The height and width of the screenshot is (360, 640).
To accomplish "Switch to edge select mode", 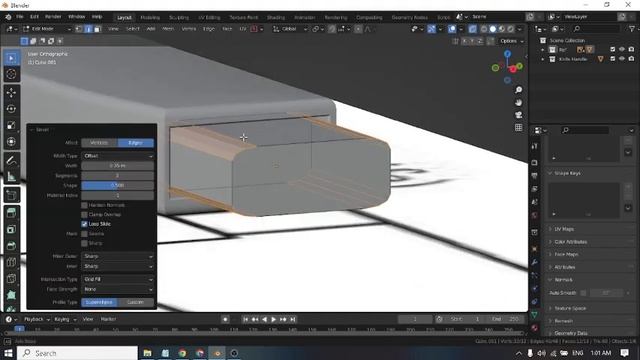I will pos(88,29).
